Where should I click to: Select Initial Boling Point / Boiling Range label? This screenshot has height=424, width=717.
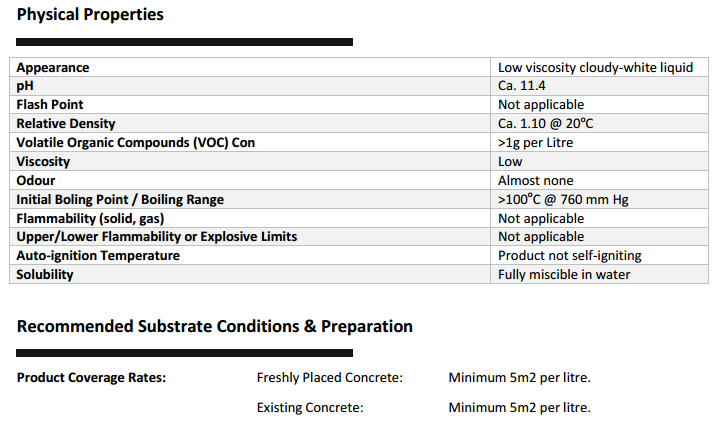pyautogui.click(x=120, y=200)
